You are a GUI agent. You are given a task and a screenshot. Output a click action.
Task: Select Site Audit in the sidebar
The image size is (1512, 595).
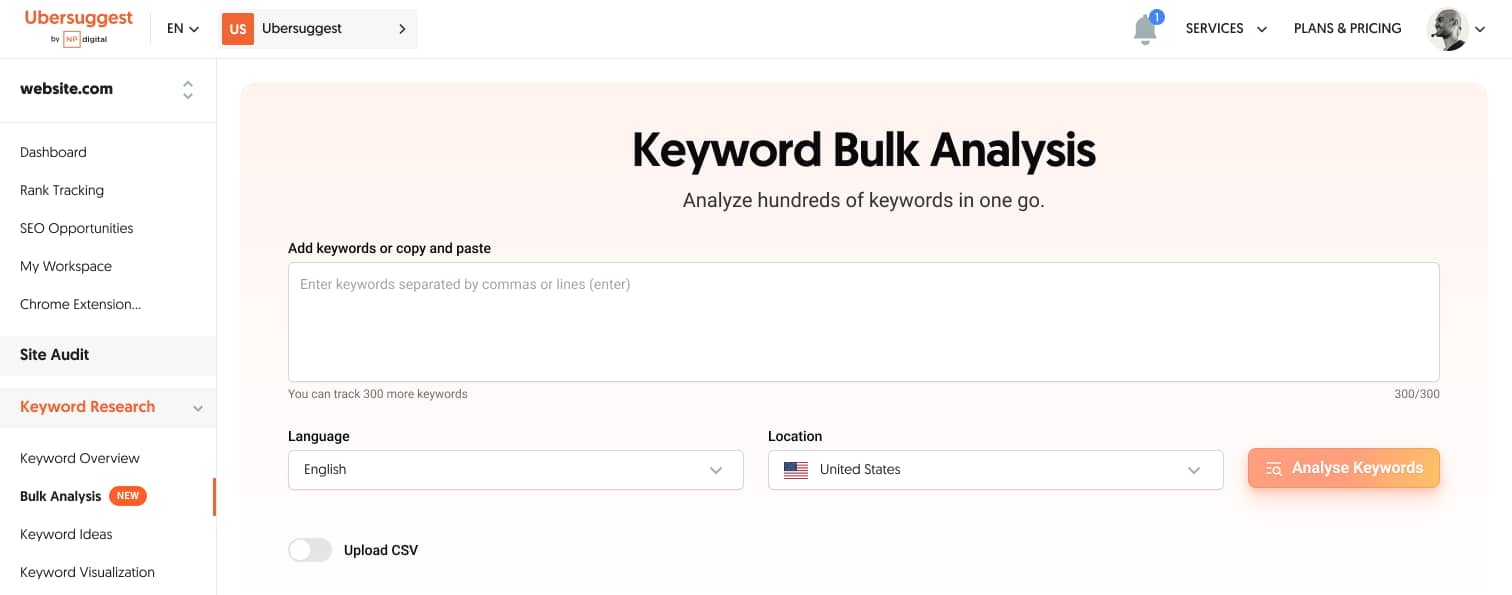55,354
